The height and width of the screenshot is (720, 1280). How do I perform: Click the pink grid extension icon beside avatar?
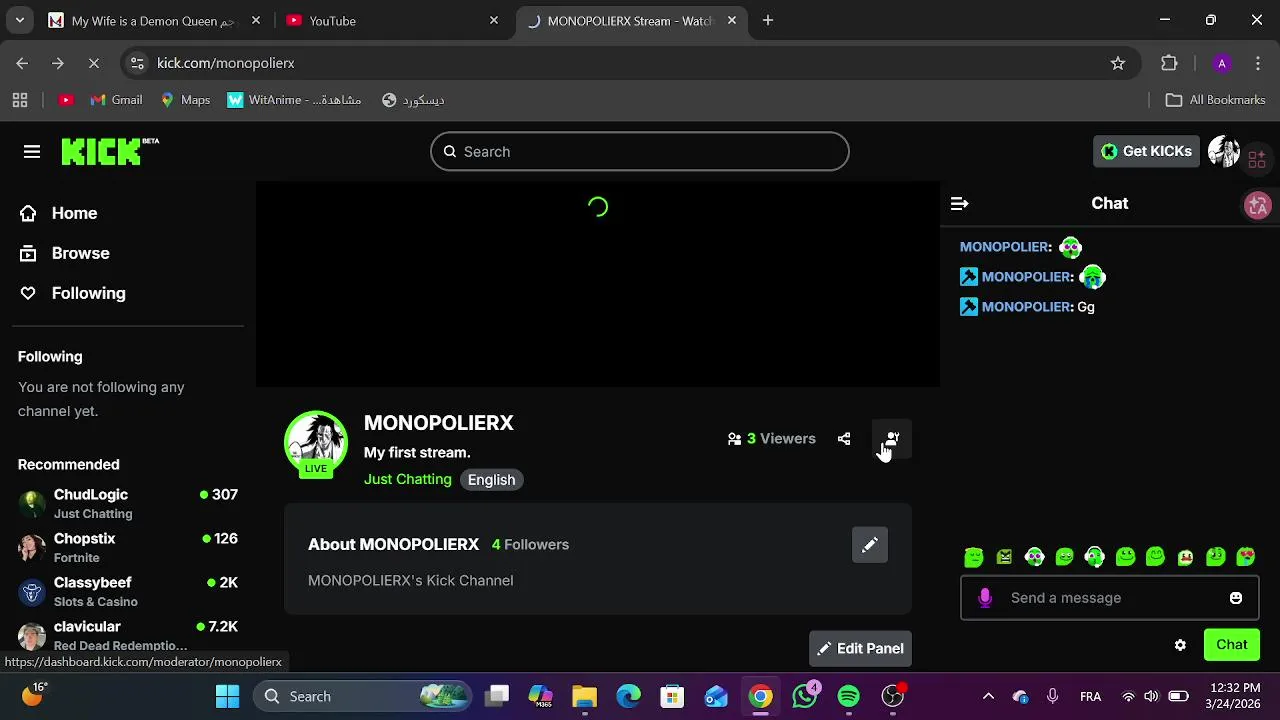coord(1257,158)
